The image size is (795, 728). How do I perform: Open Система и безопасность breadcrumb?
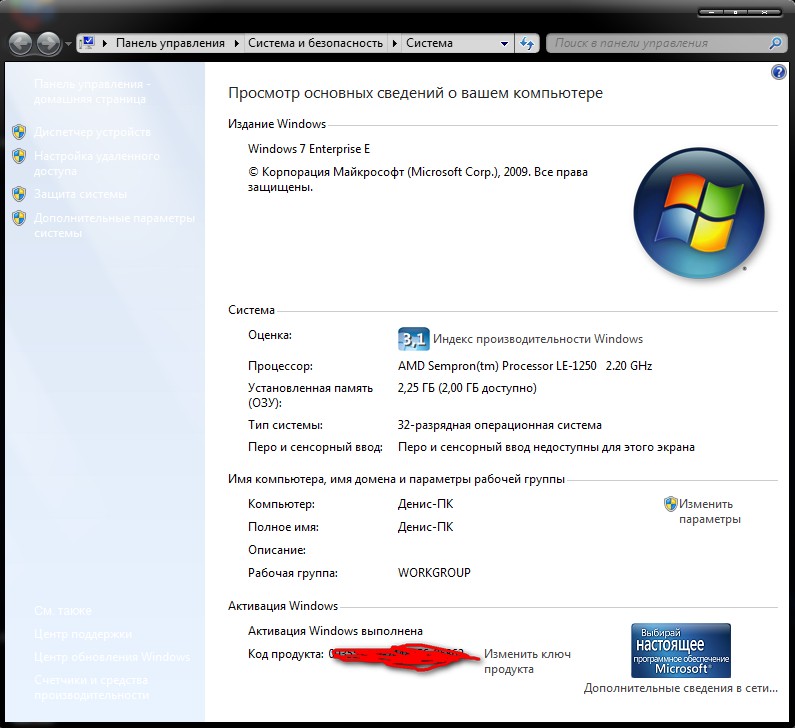tap(315, 43)
